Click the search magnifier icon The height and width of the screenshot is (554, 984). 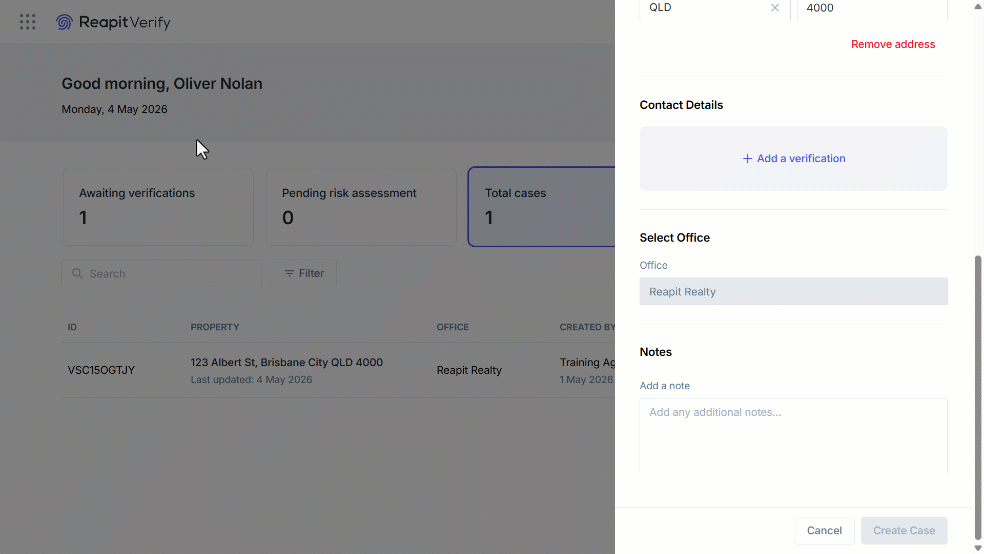tap(77, 274)
